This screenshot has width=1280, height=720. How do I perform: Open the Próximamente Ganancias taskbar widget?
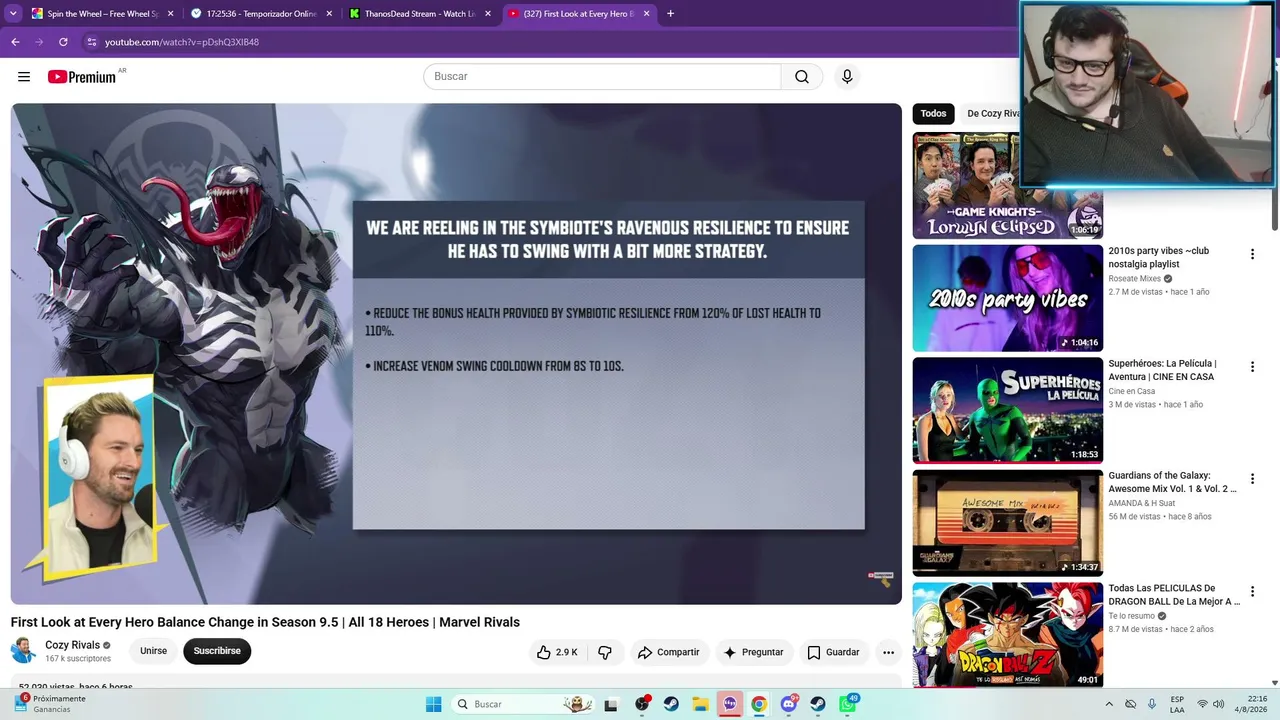[x=50, y=704]
